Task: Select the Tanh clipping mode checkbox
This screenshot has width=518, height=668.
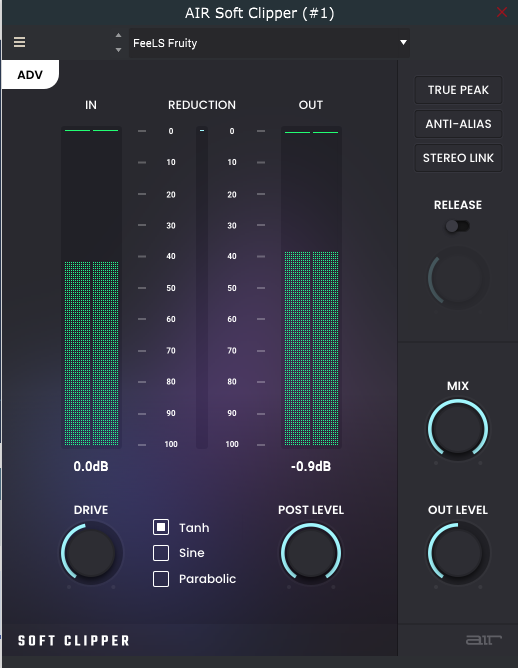Action: tap(161, 527)
